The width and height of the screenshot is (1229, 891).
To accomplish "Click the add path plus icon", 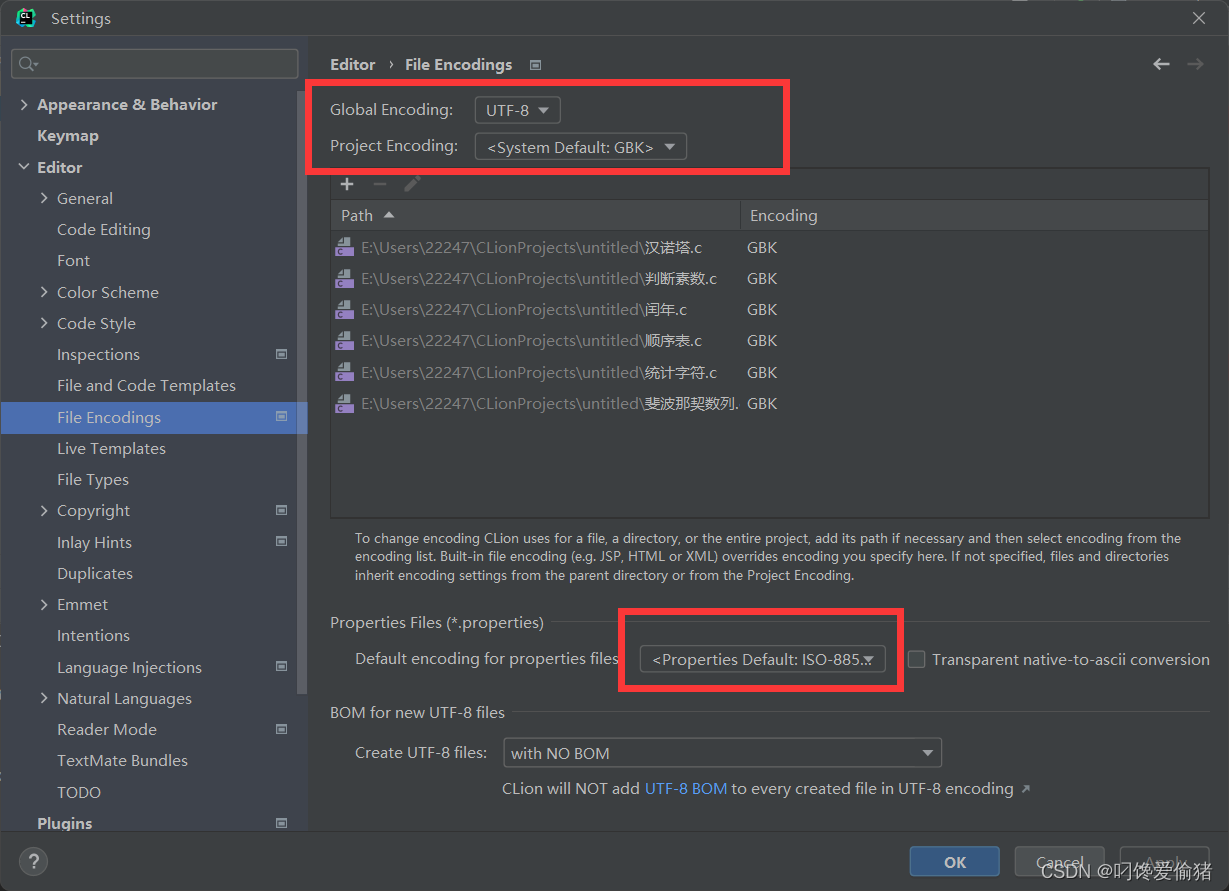I will pyautogui.click(x=347, y=184).
